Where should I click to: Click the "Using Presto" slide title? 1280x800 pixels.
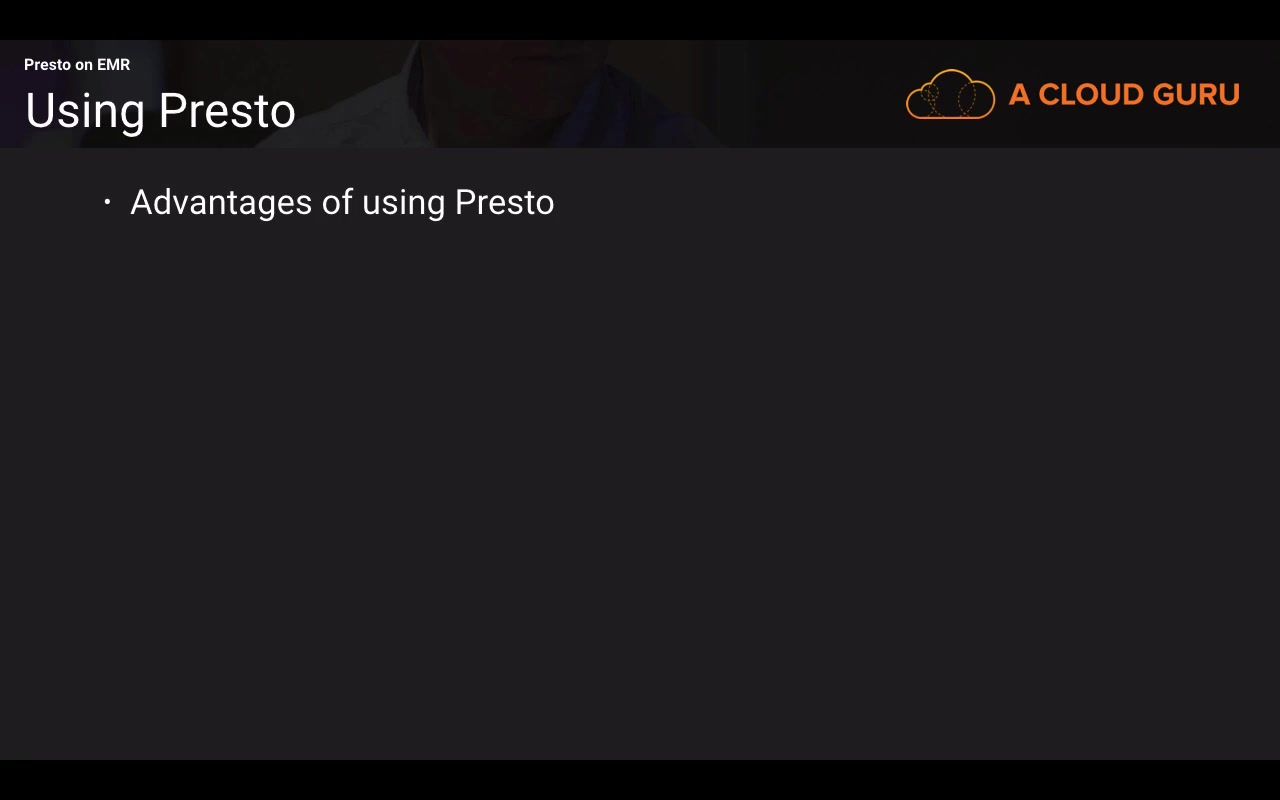(x=160, y=111)
